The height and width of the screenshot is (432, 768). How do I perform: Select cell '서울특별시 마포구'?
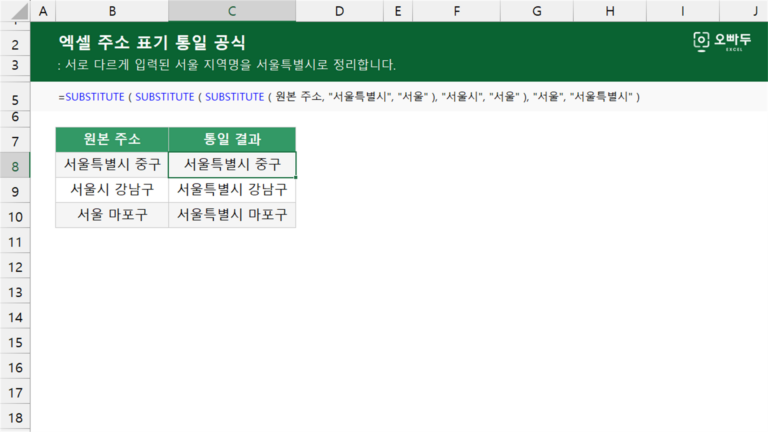coord(232,215)
